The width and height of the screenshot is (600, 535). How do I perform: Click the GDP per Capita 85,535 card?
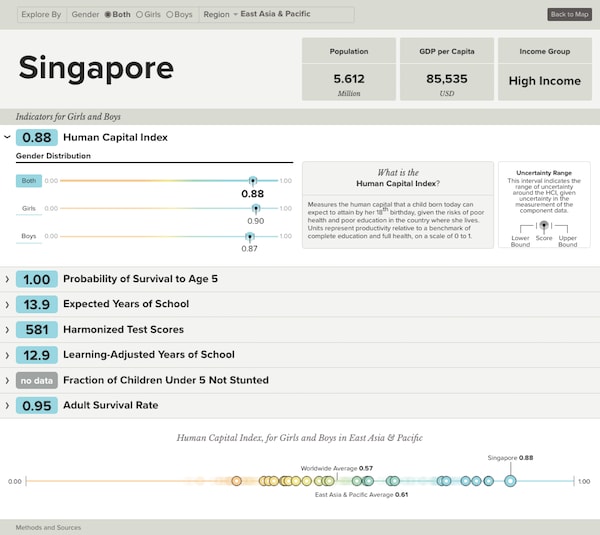(447, 69)
